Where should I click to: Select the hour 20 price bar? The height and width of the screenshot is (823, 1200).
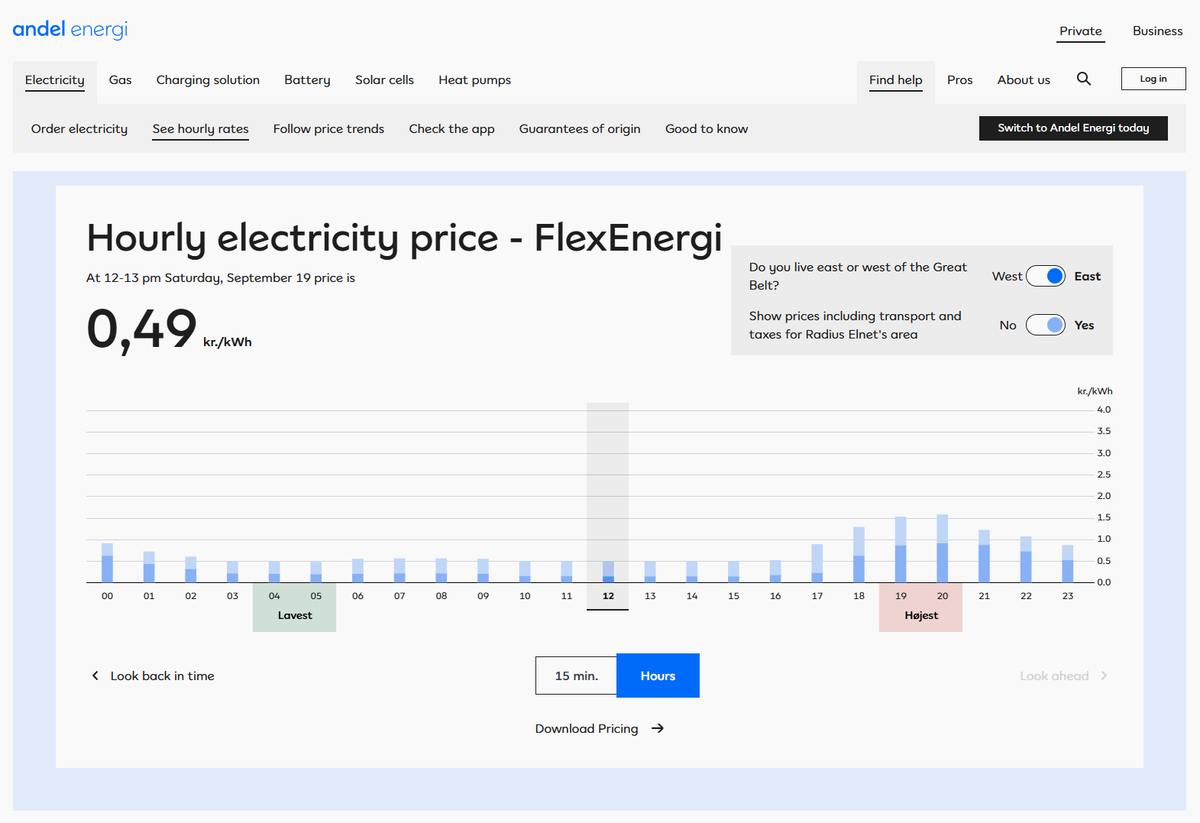942,549
